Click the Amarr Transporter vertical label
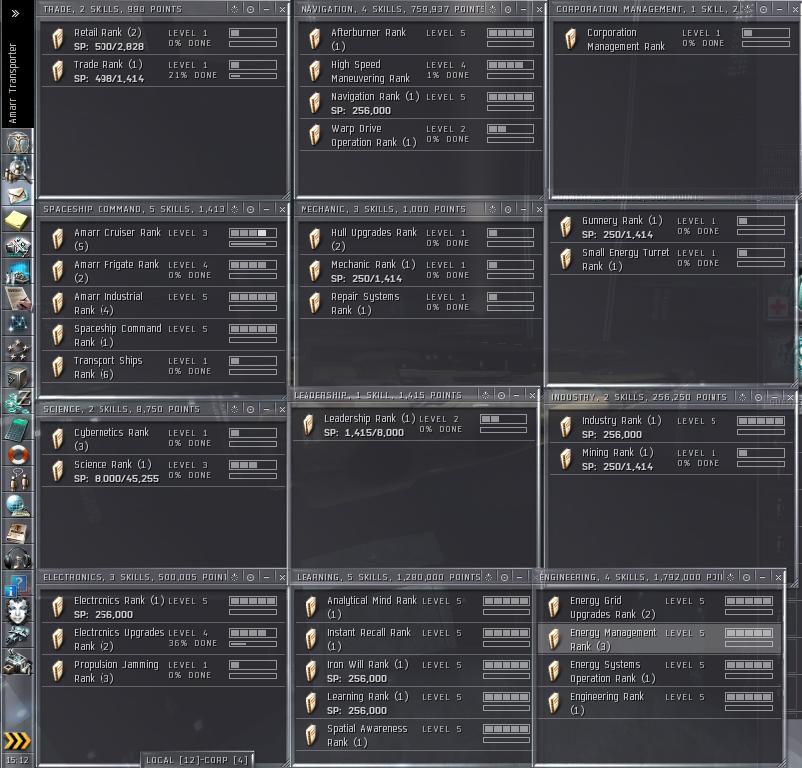Viewport: 802px width, 768px height. pyautogui.click(x=13, y=83)
